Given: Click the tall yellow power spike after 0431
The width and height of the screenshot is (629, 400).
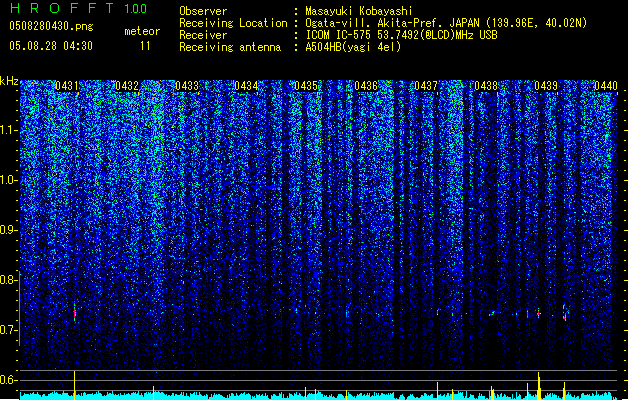Looking at the screenshot, I should (75, 386).
